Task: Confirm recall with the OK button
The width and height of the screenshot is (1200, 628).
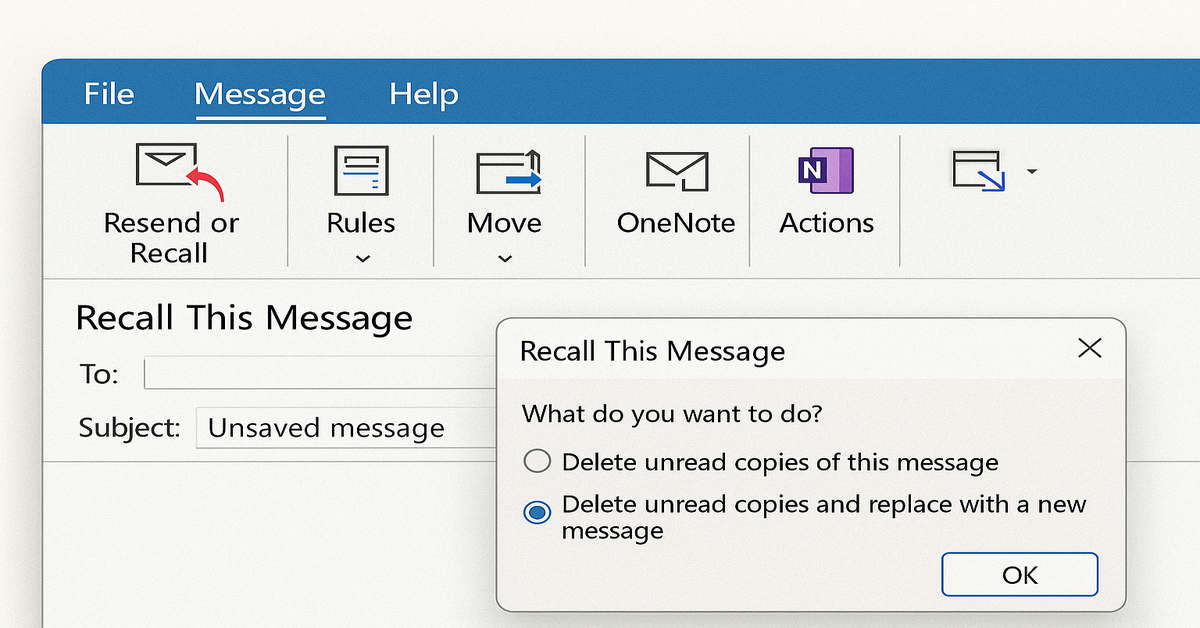Action: [x=1020, y=575]
